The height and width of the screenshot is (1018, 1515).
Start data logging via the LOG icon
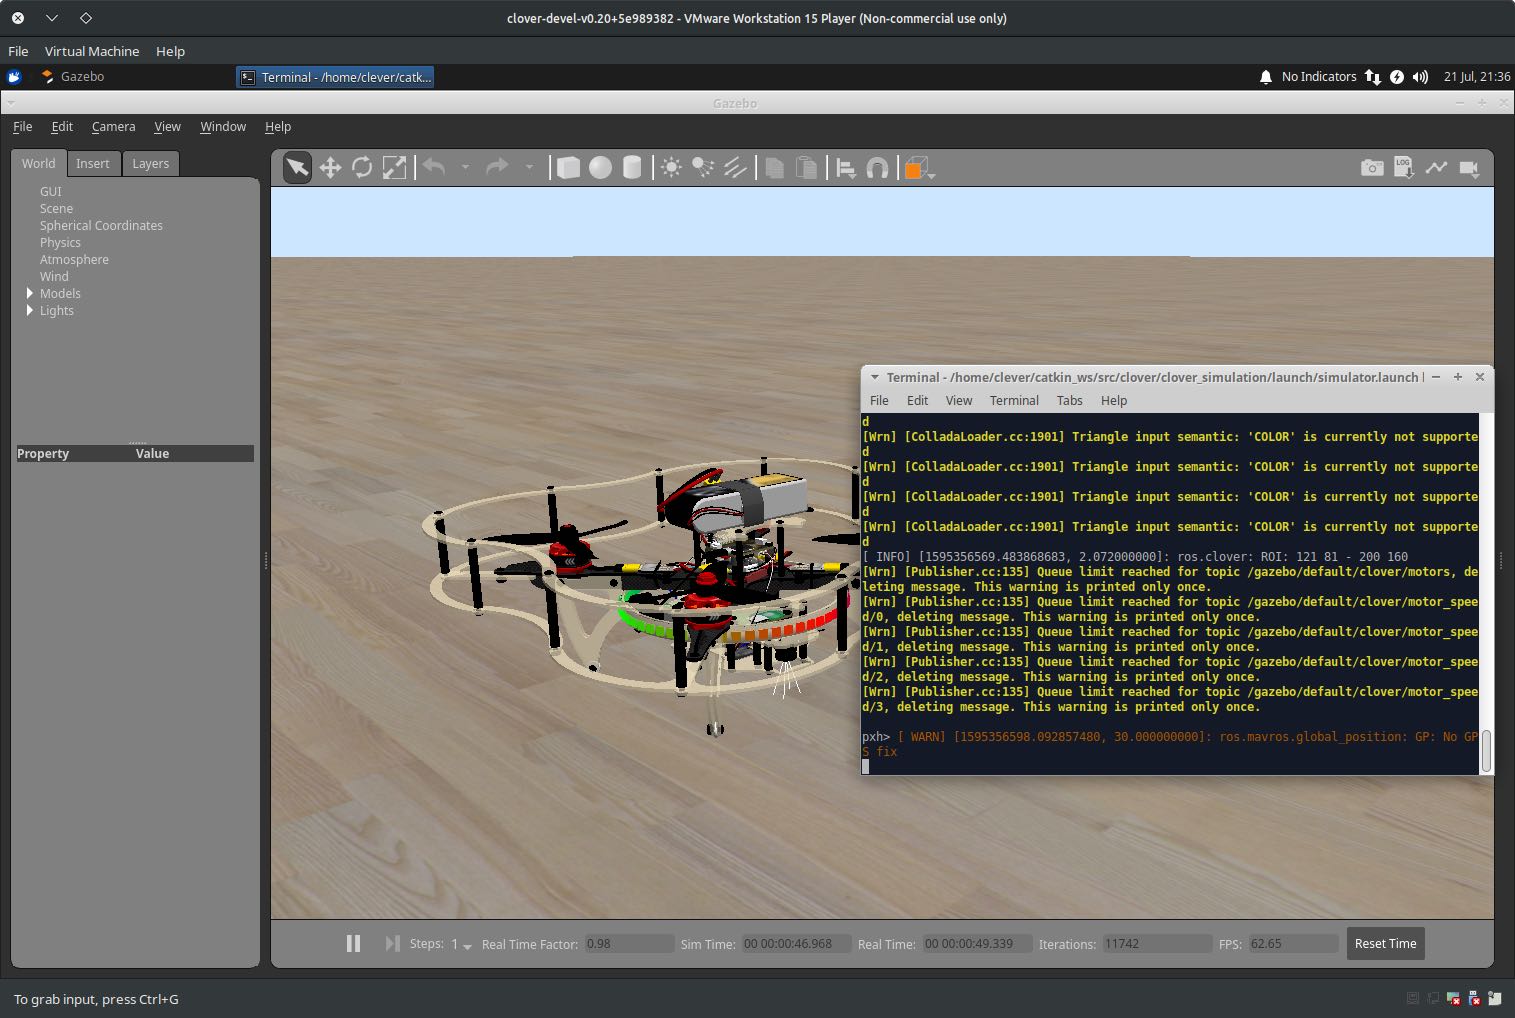(x=1403, y=167)
